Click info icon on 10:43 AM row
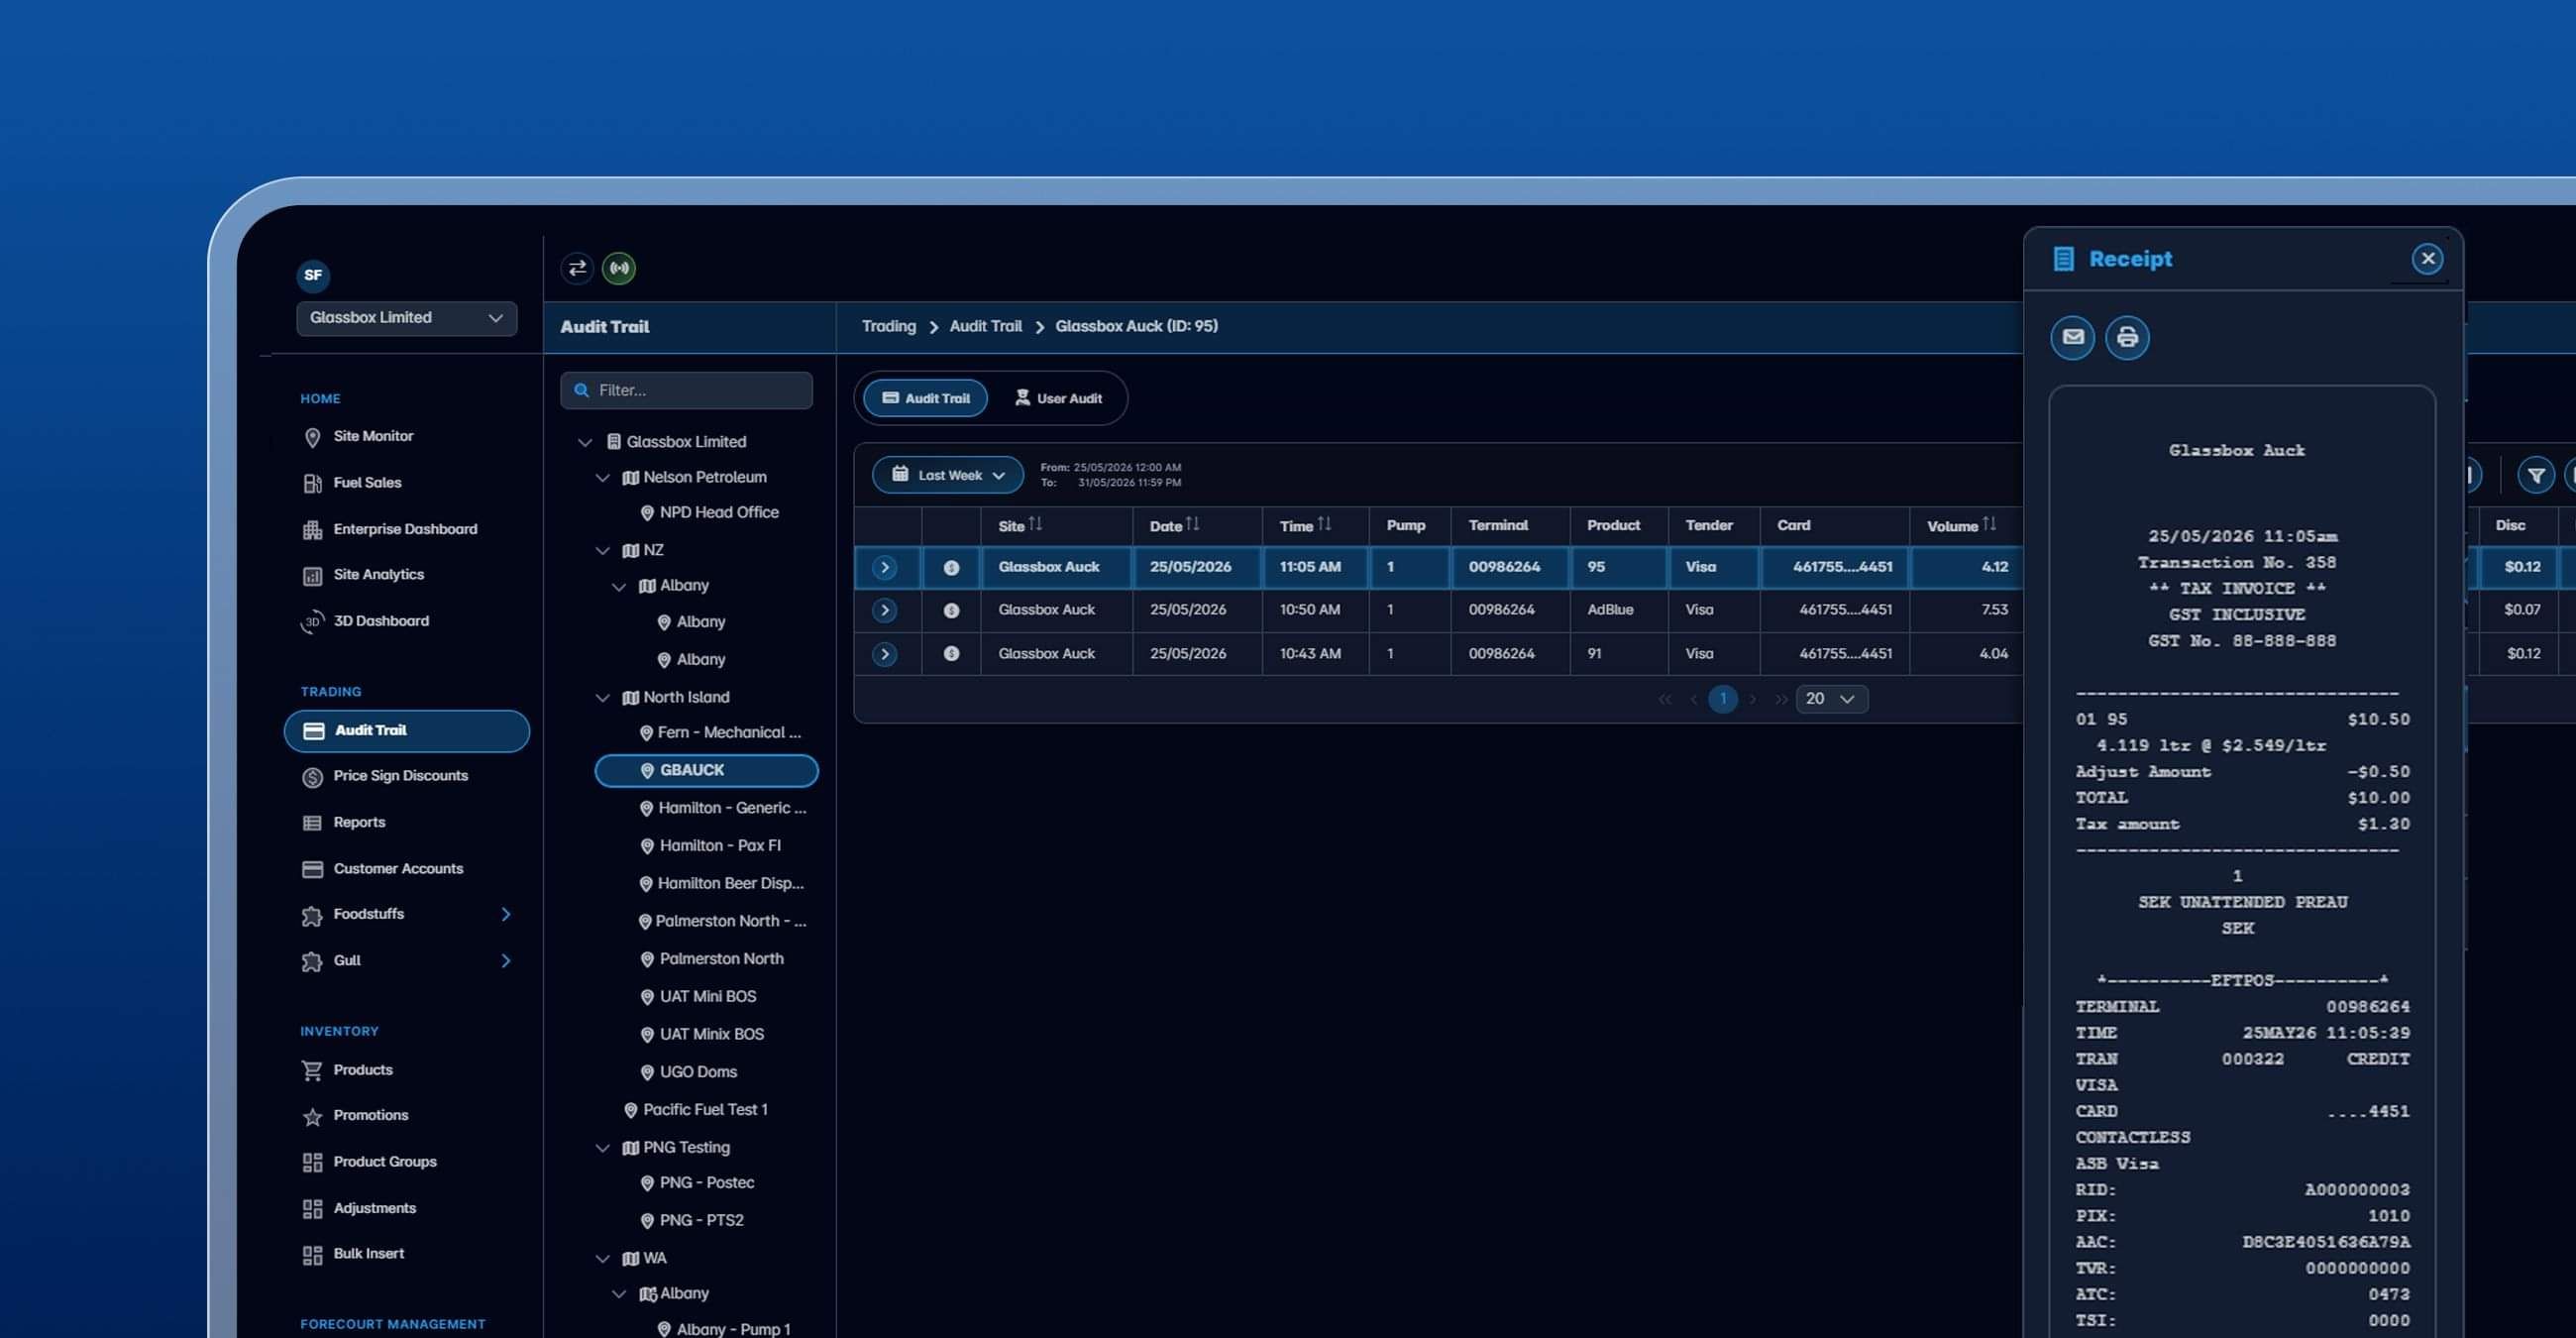 951,654
